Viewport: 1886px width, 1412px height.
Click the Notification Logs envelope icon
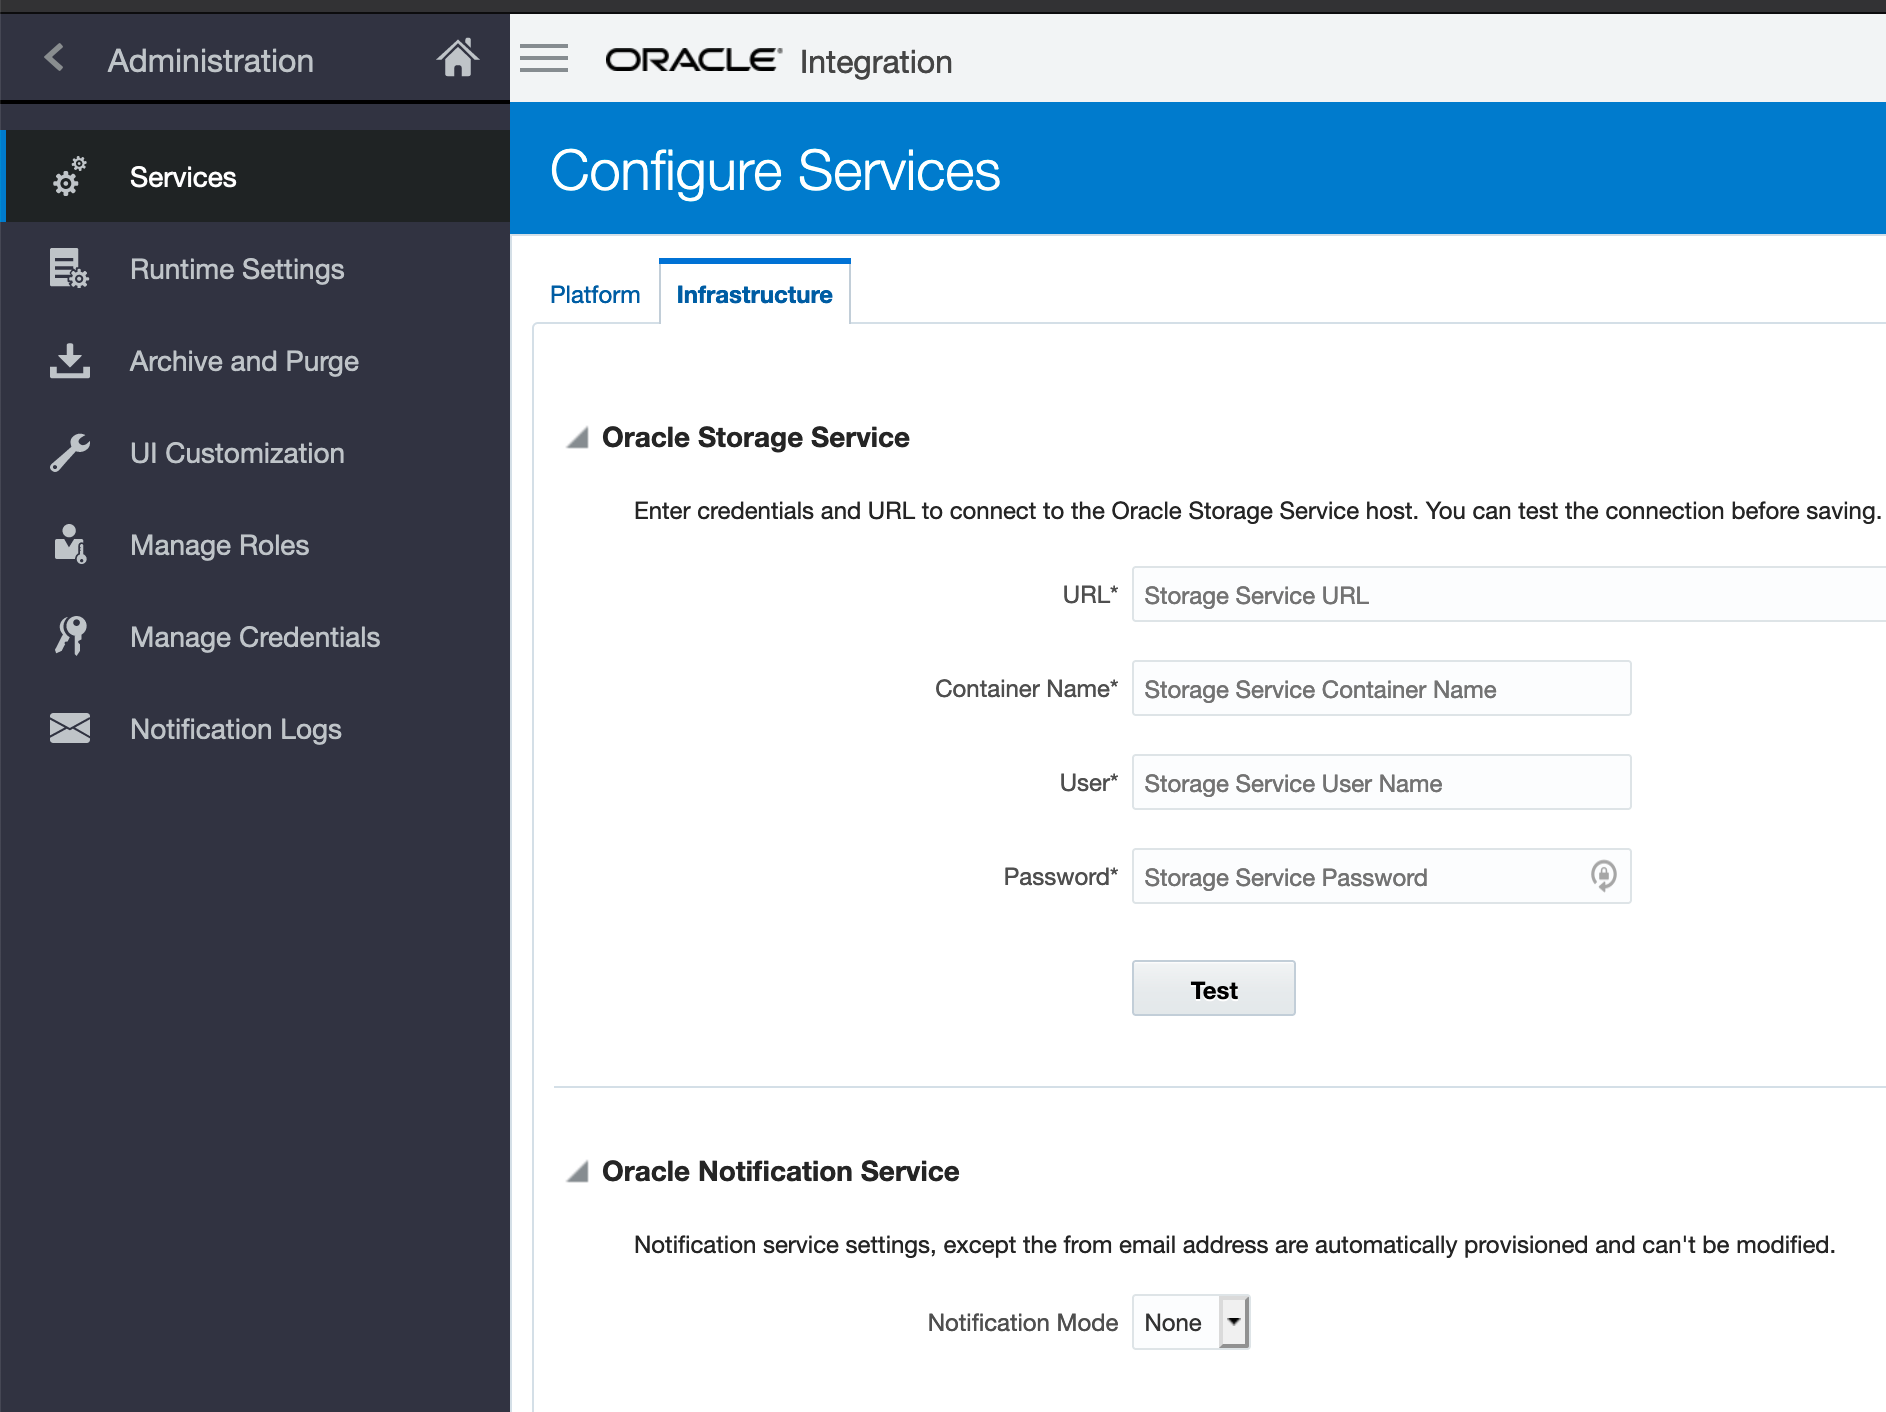[69, 728]
